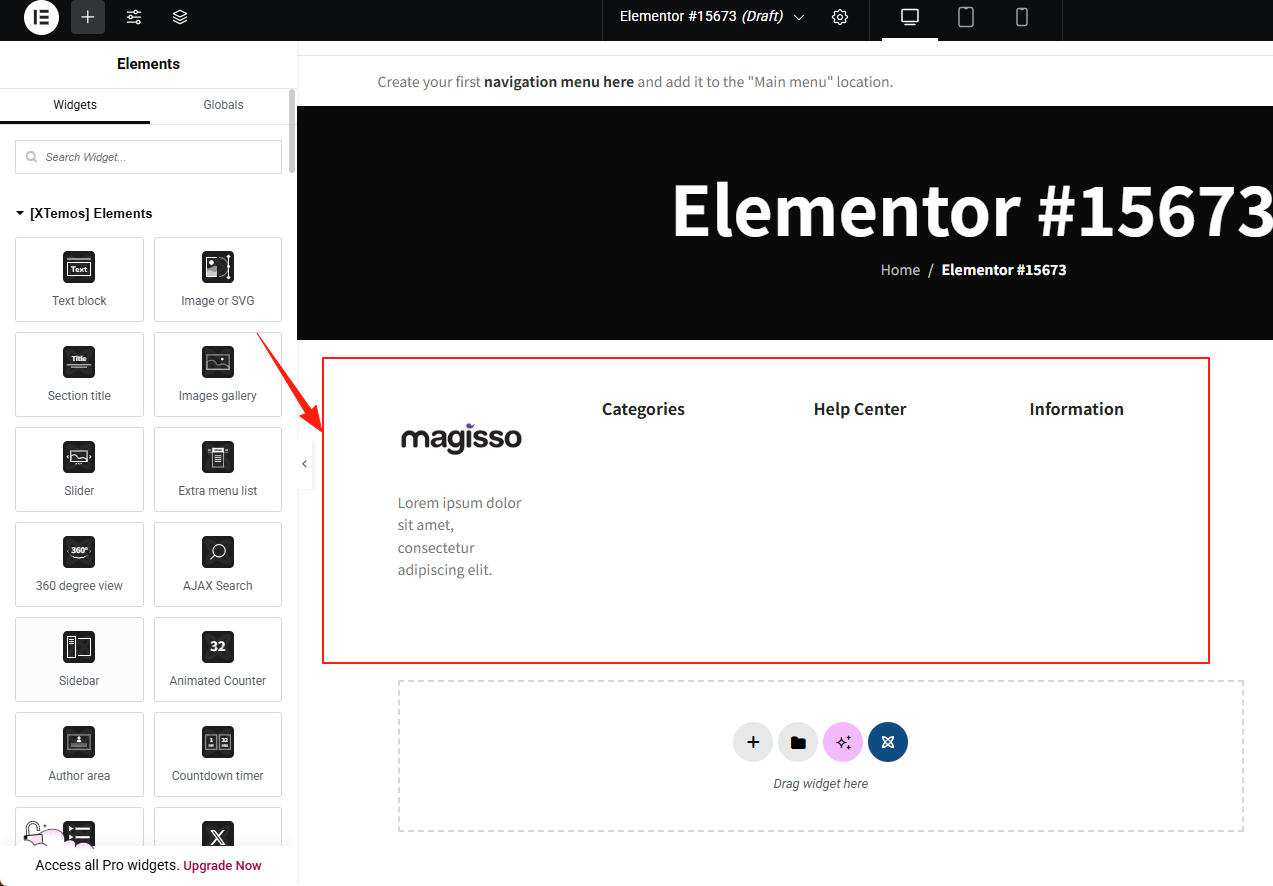Add a template via folder icon
Screen dimensions: 1273x886
point(798,742)
